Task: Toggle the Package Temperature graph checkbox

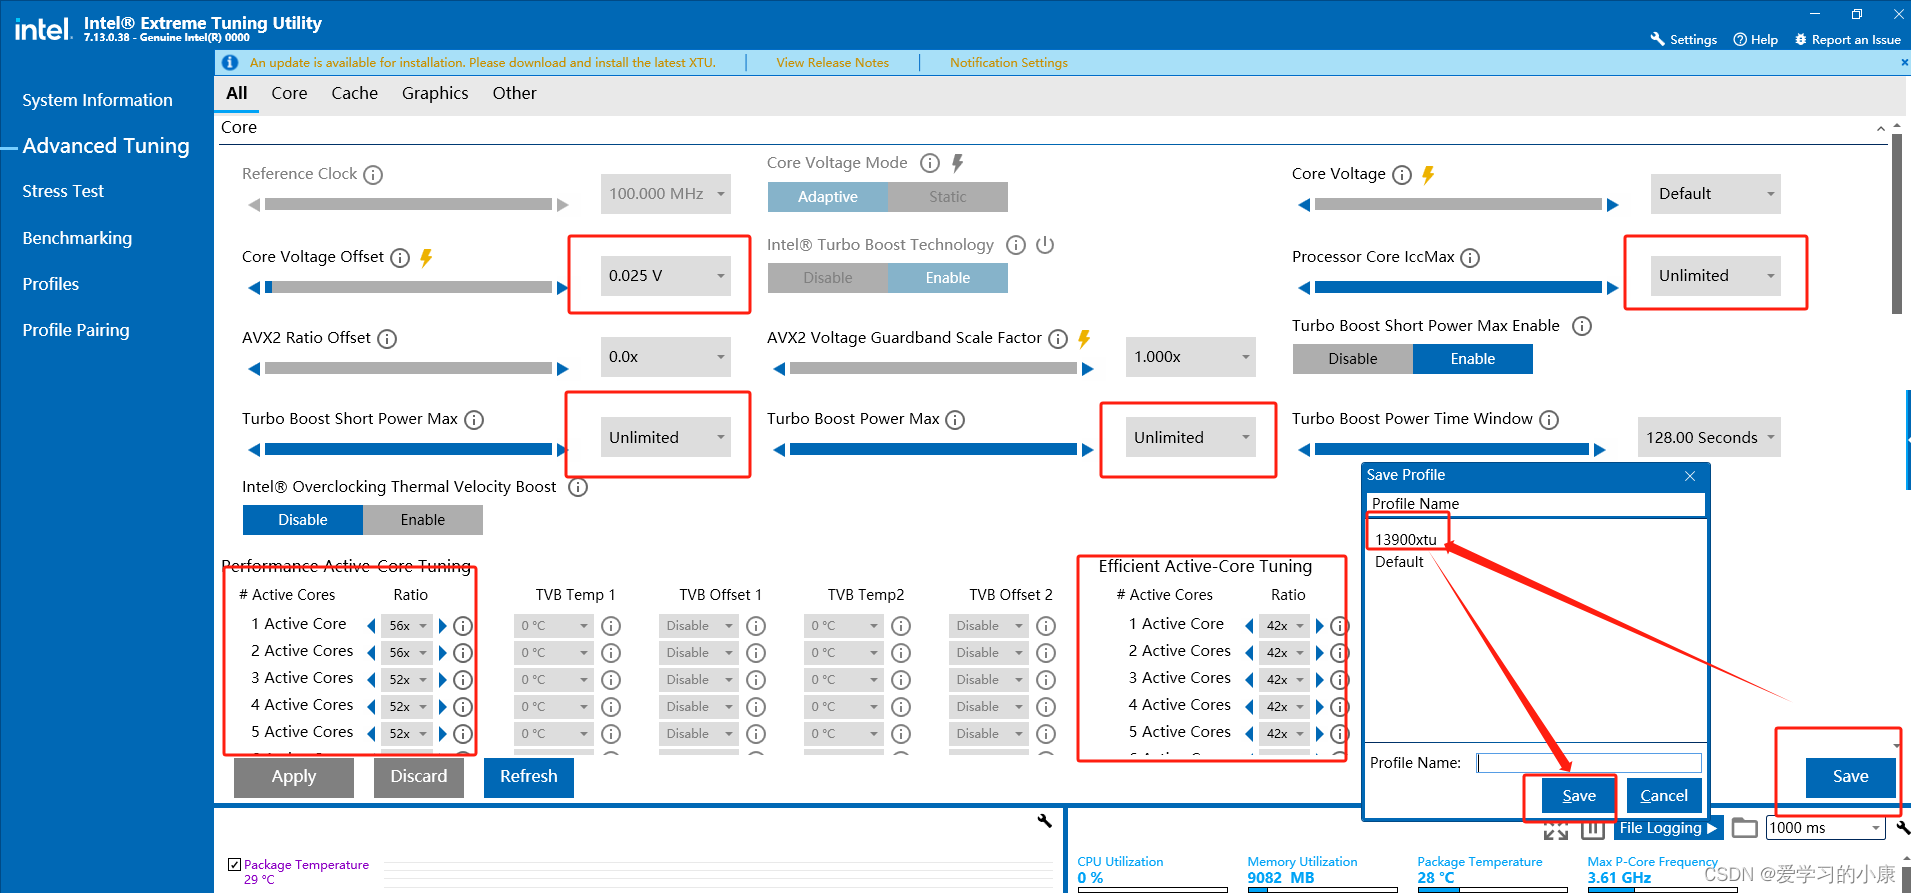Action: point(234,865)
